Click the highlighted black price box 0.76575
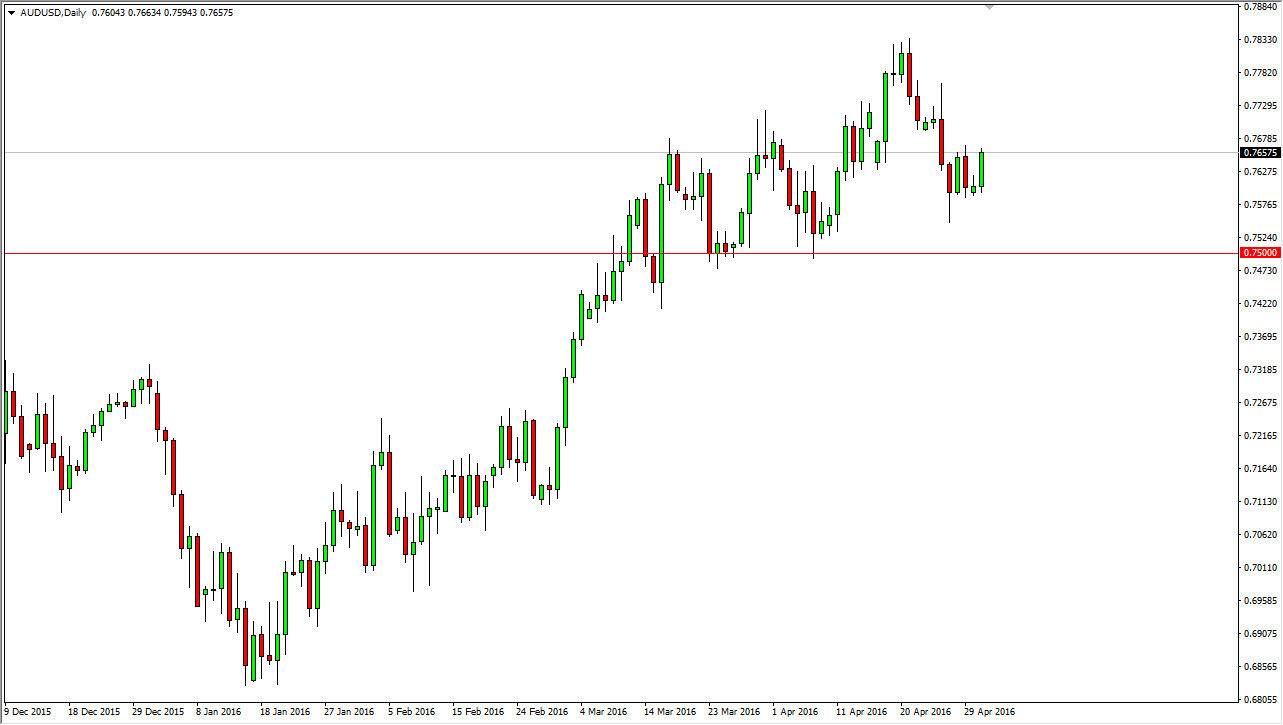This screenshot has width=1283, height=725. pos(1260,153)
